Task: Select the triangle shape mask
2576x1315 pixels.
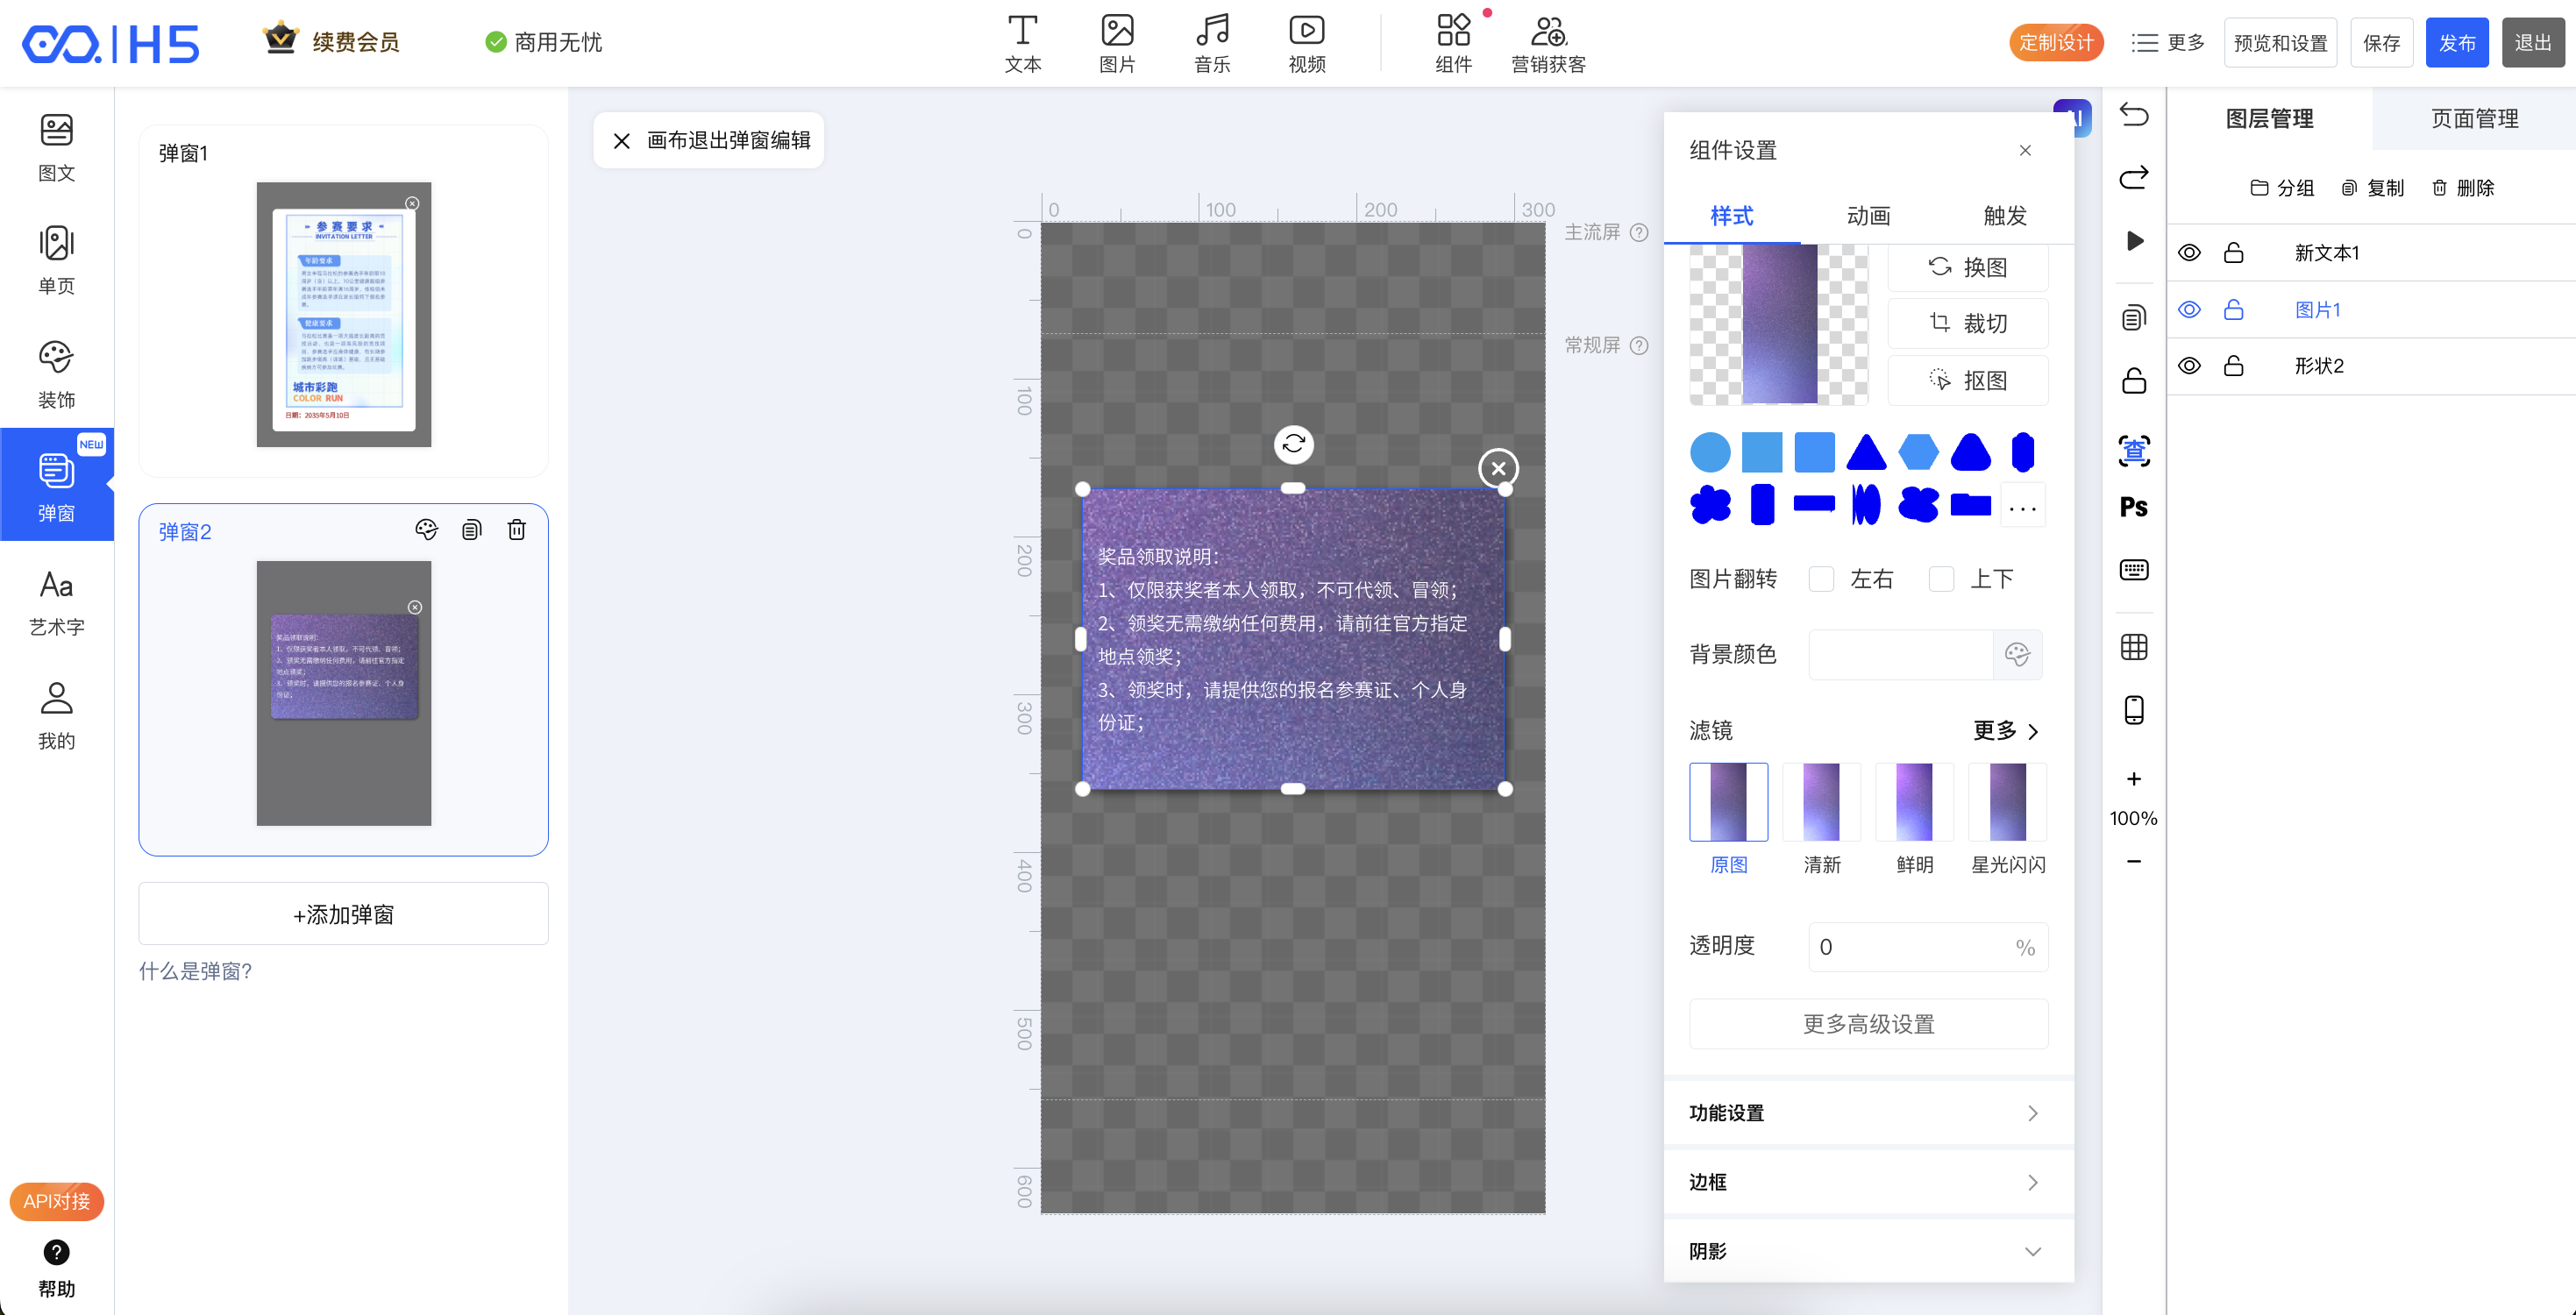Action: coord(1865,452)
